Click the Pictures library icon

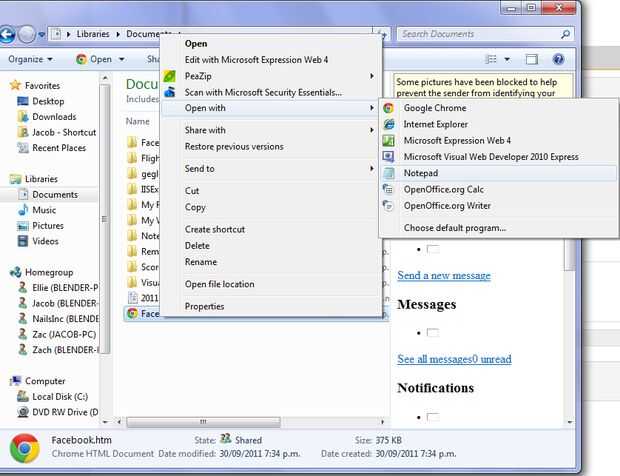pyautogui.click(x=23, y=226)
